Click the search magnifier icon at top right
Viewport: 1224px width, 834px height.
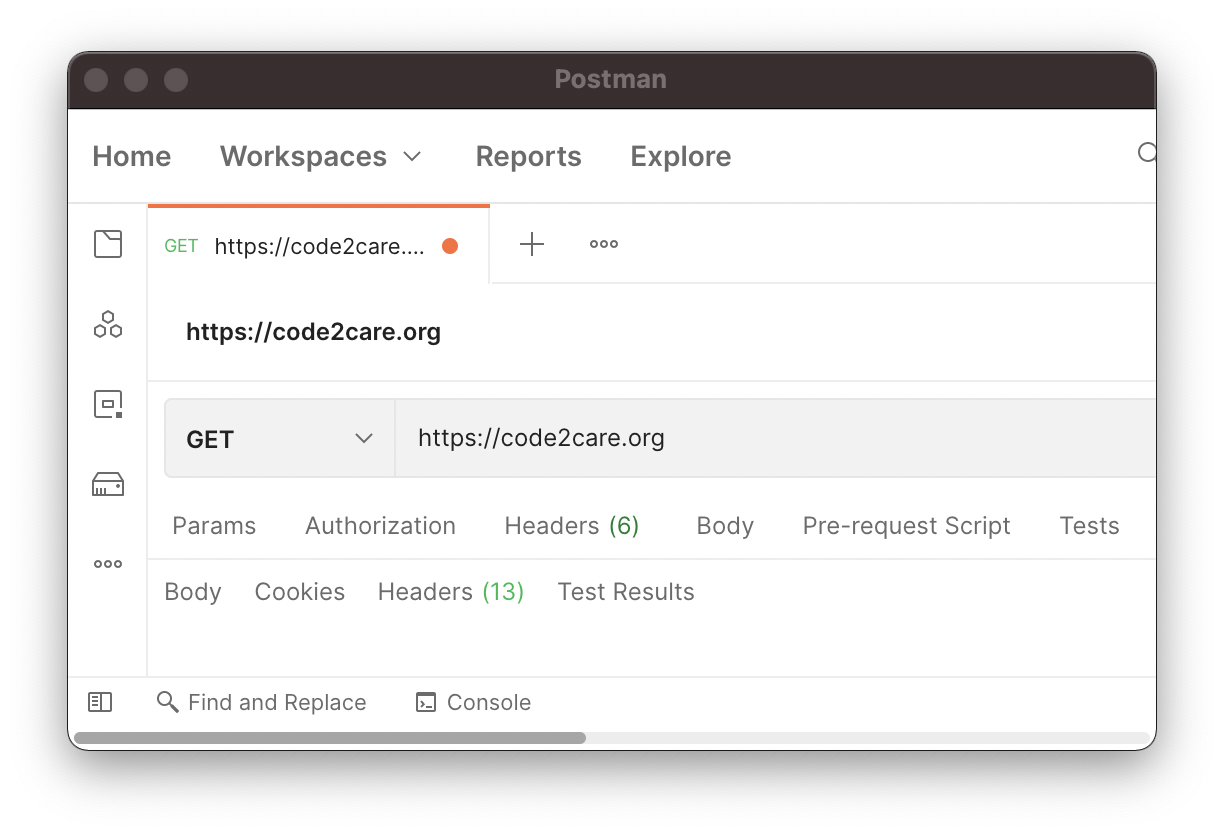coord(1147,153)
